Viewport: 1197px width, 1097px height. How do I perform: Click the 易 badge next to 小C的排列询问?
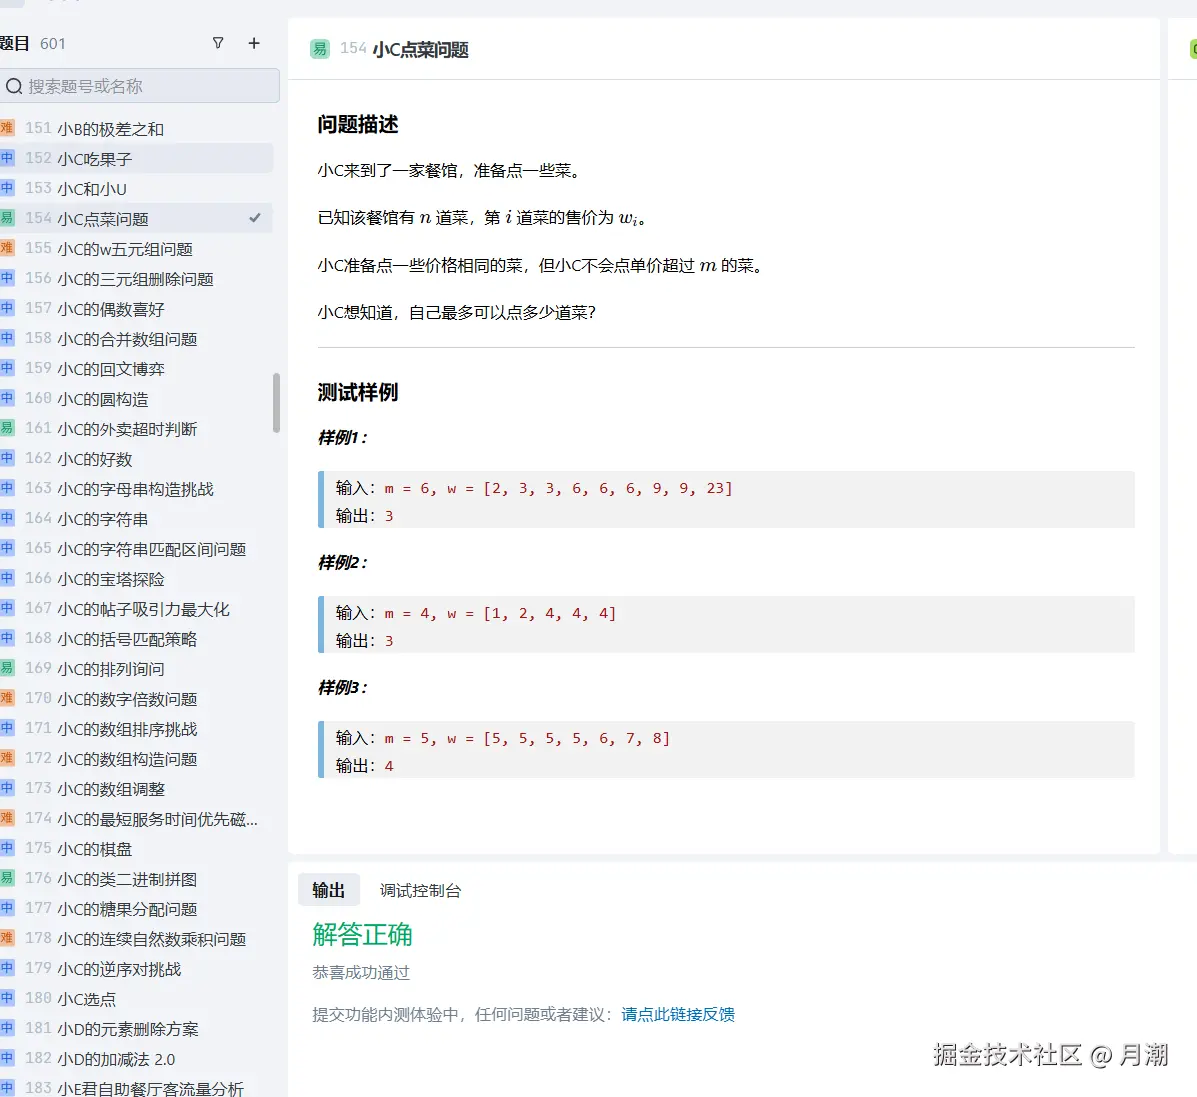[9, 668]
